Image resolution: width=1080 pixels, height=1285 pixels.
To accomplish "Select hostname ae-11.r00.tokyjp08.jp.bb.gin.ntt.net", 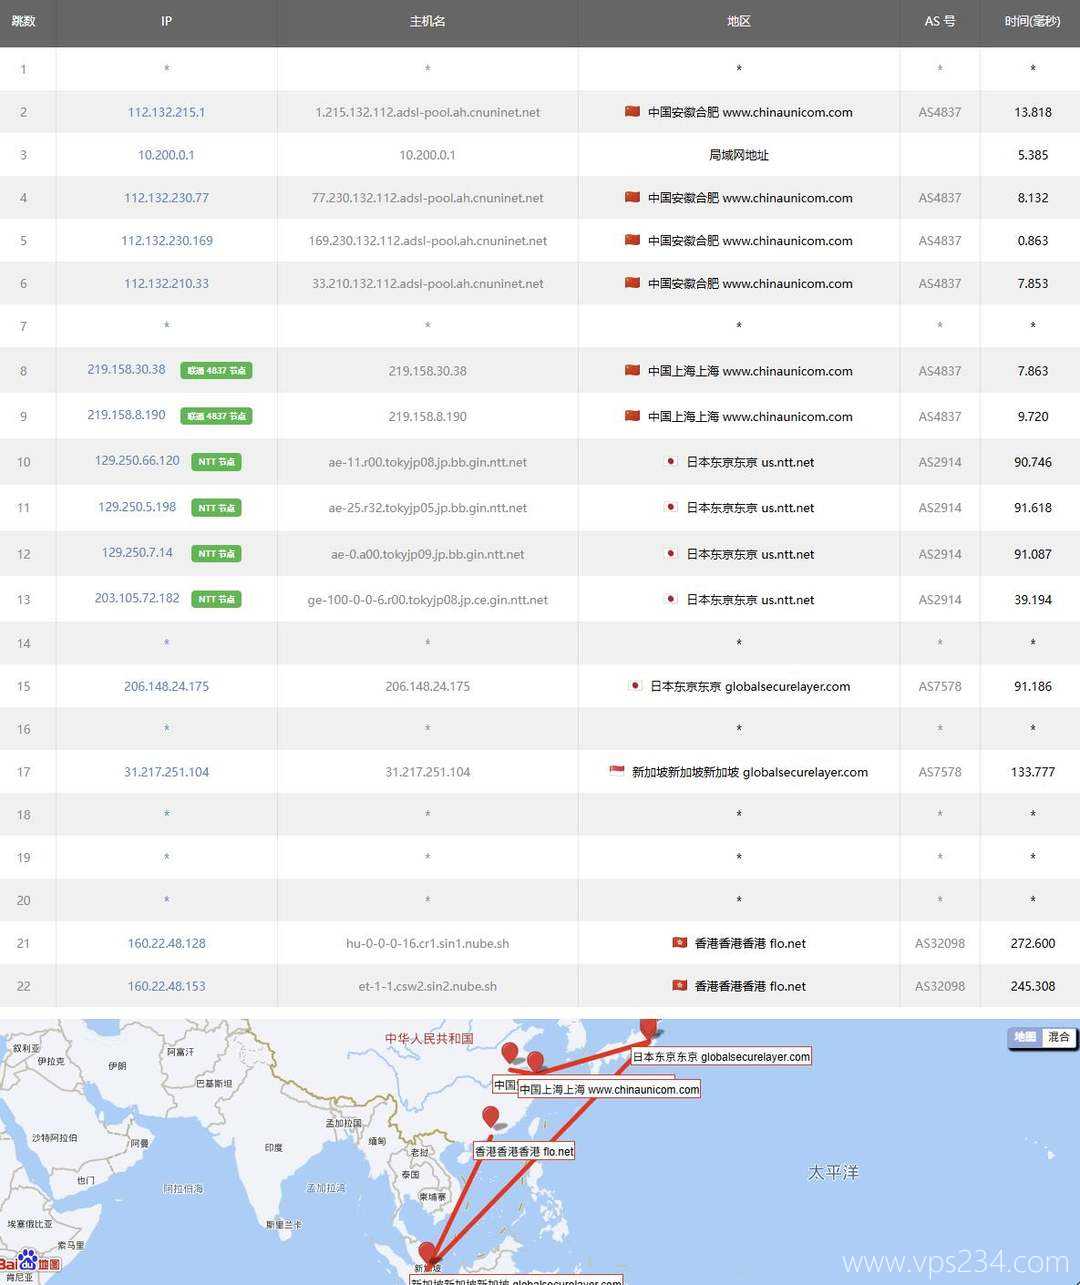I will [x=427, y=463].
